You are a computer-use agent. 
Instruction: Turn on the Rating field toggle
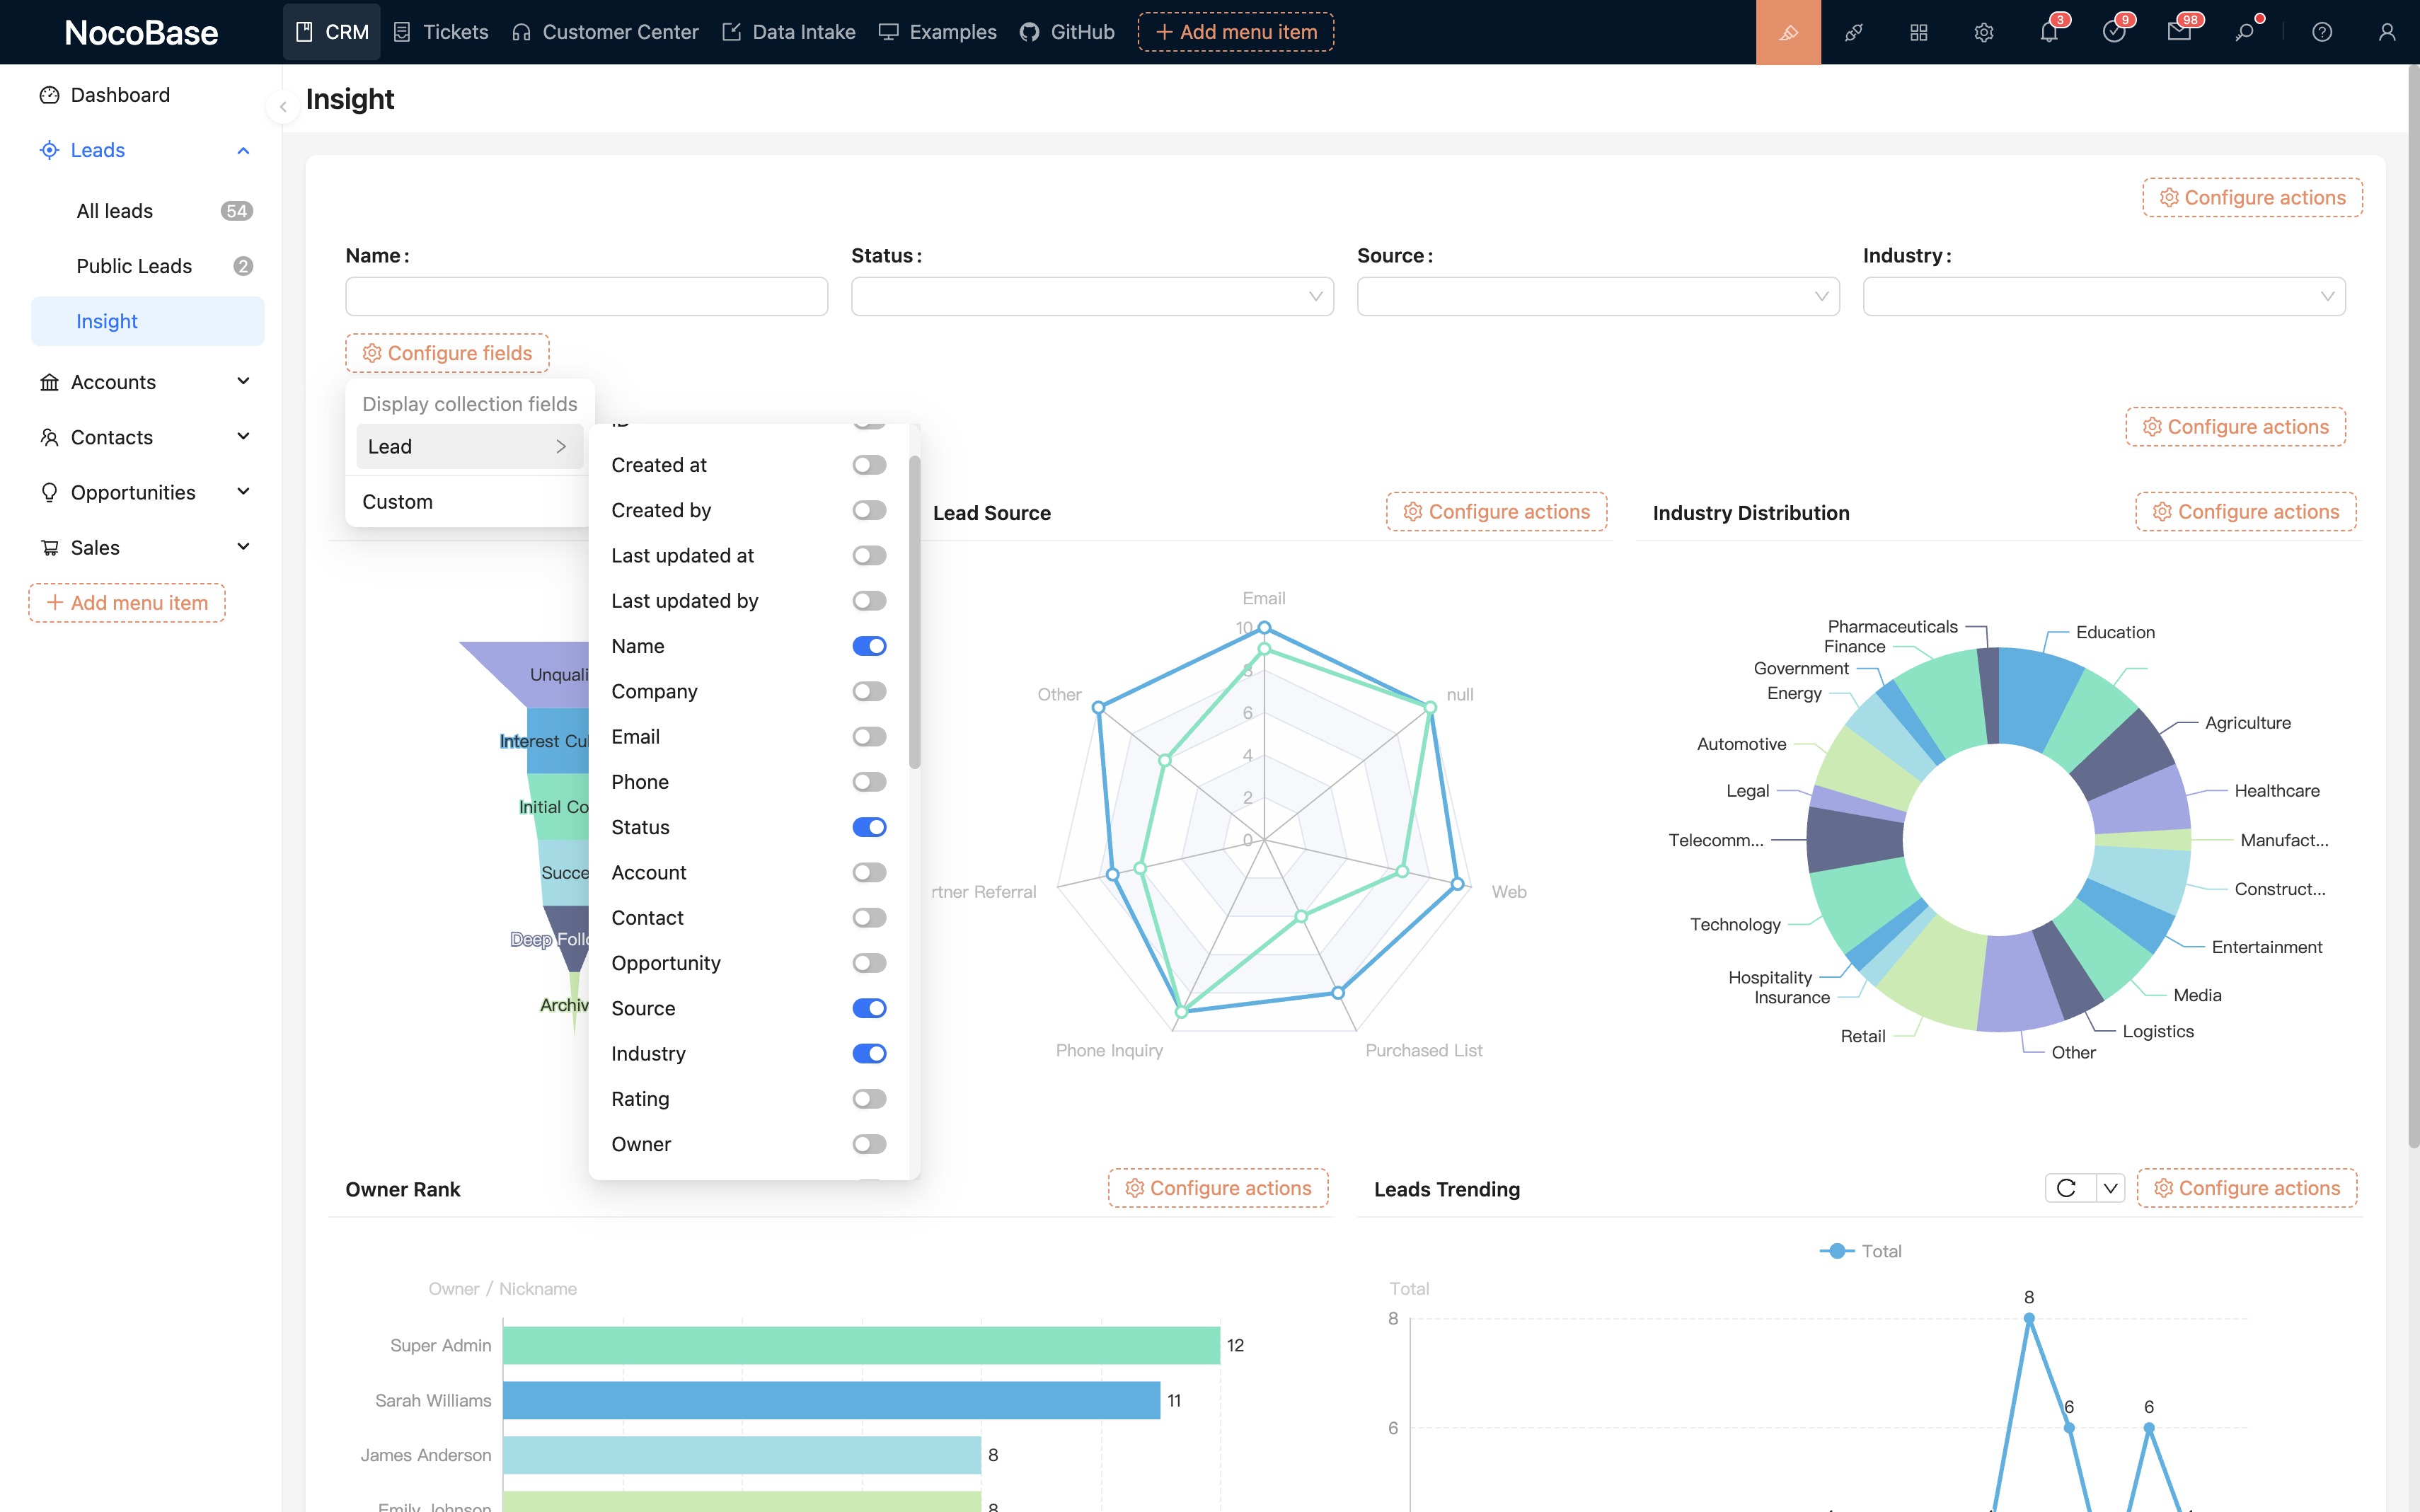(869, 1099)
